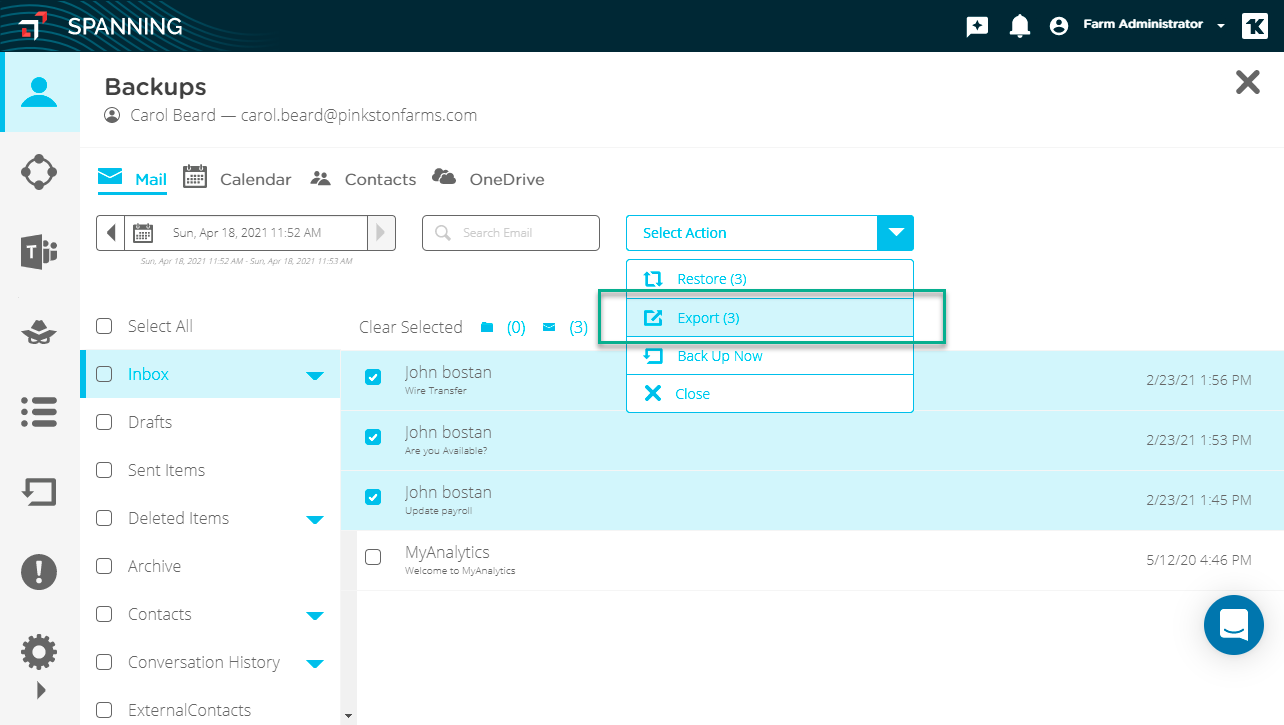Switch to the Mail tab

[132, 179]
